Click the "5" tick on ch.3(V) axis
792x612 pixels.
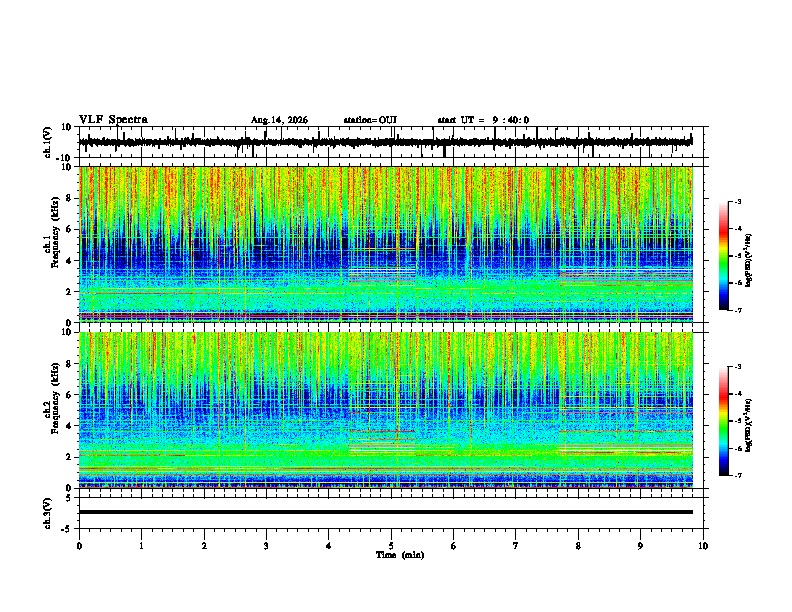(x=69, y=498)
